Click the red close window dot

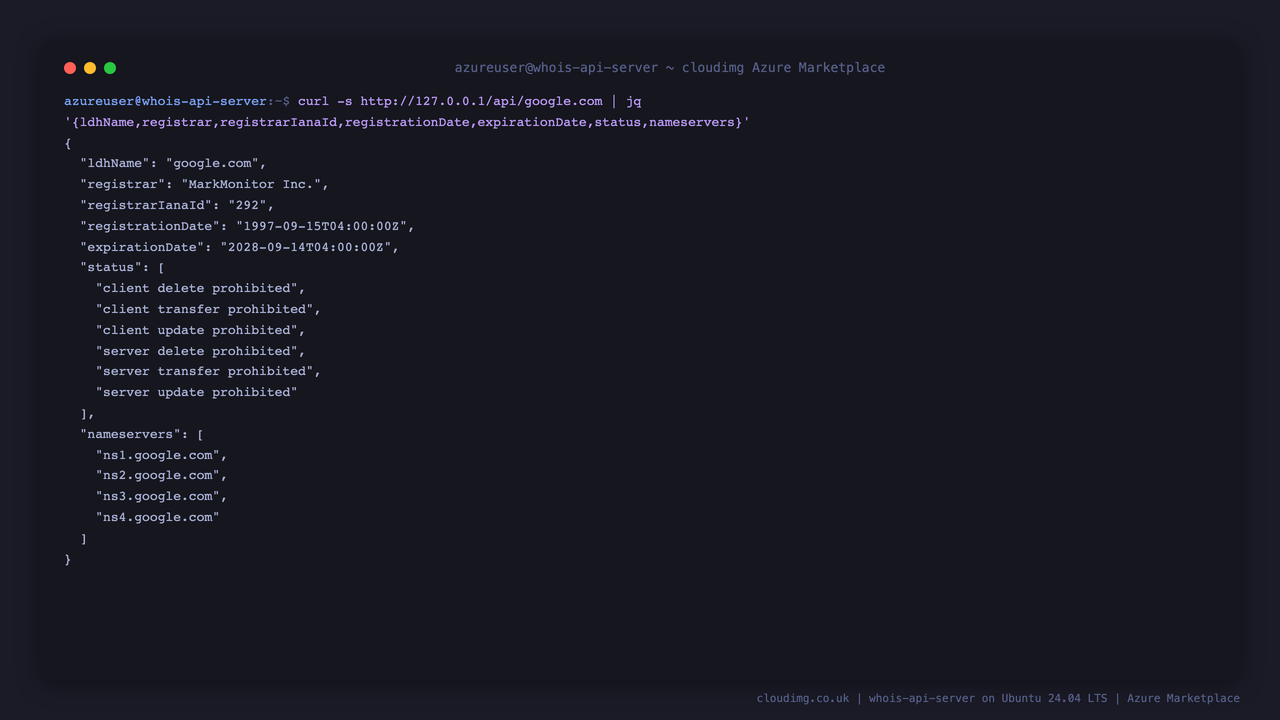[x=70, y=68]
